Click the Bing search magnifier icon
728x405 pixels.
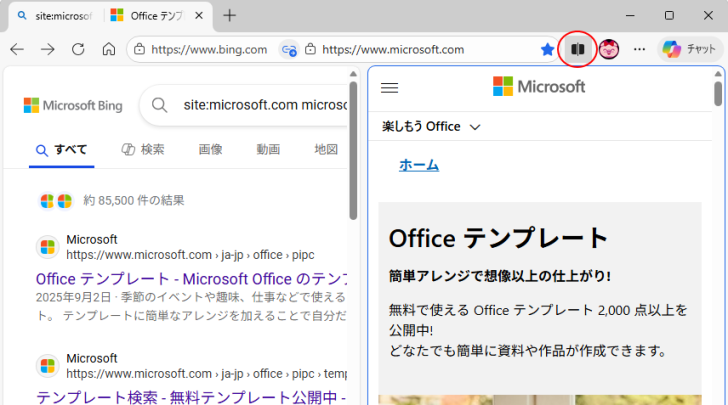tap(159, 105)
